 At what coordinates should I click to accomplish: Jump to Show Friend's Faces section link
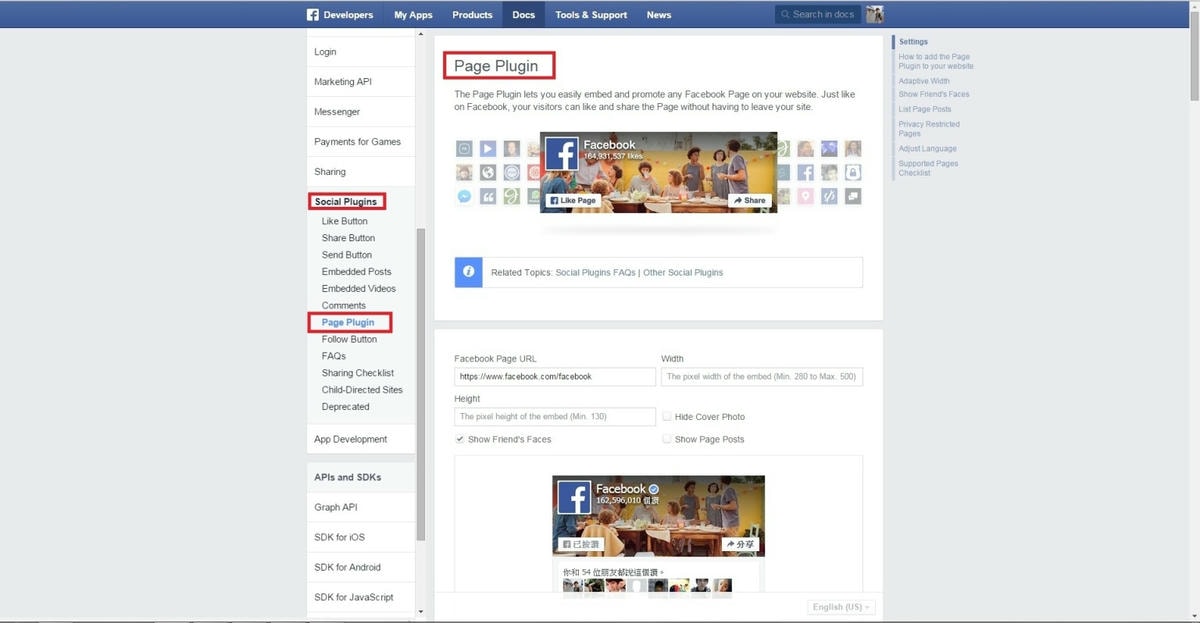[934, 94]
